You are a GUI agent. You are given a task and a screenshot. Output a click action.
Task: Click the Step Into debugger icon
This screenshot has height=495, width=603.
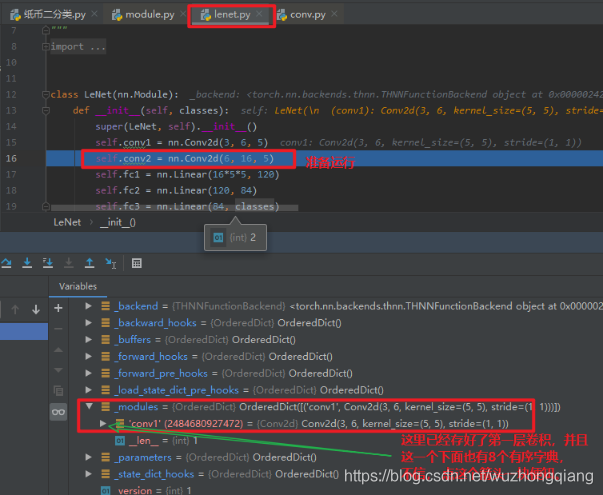coord(27,263)
